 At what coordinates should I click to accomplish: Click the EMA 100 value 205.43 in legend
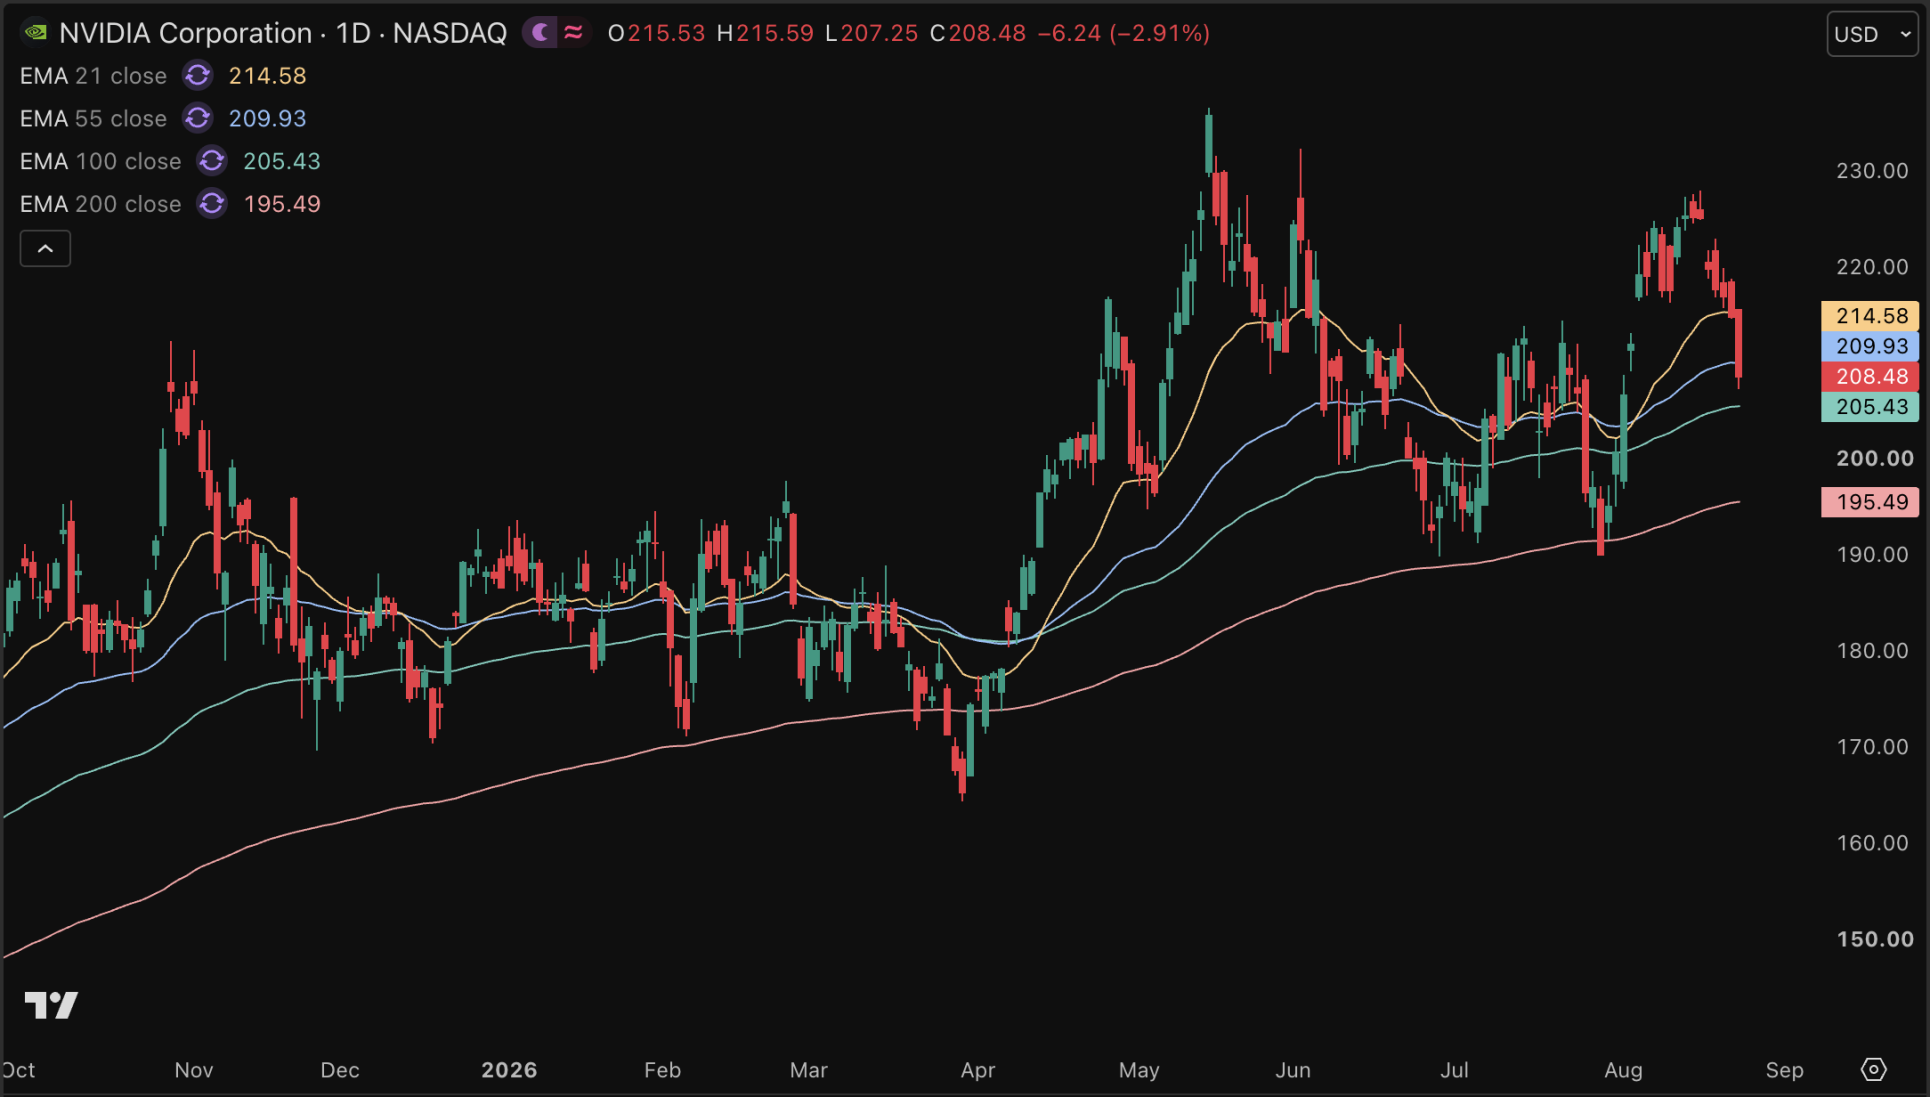point(282,161)
